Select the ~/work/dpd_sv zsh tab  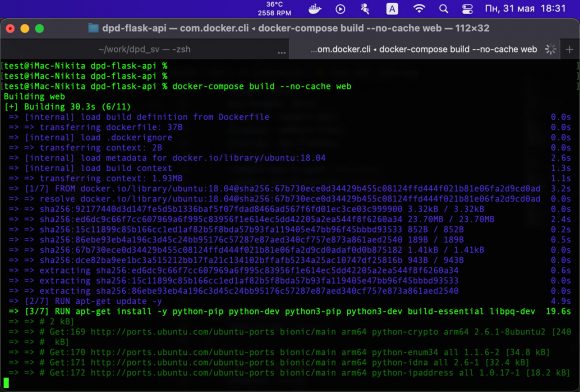(144, 49)
